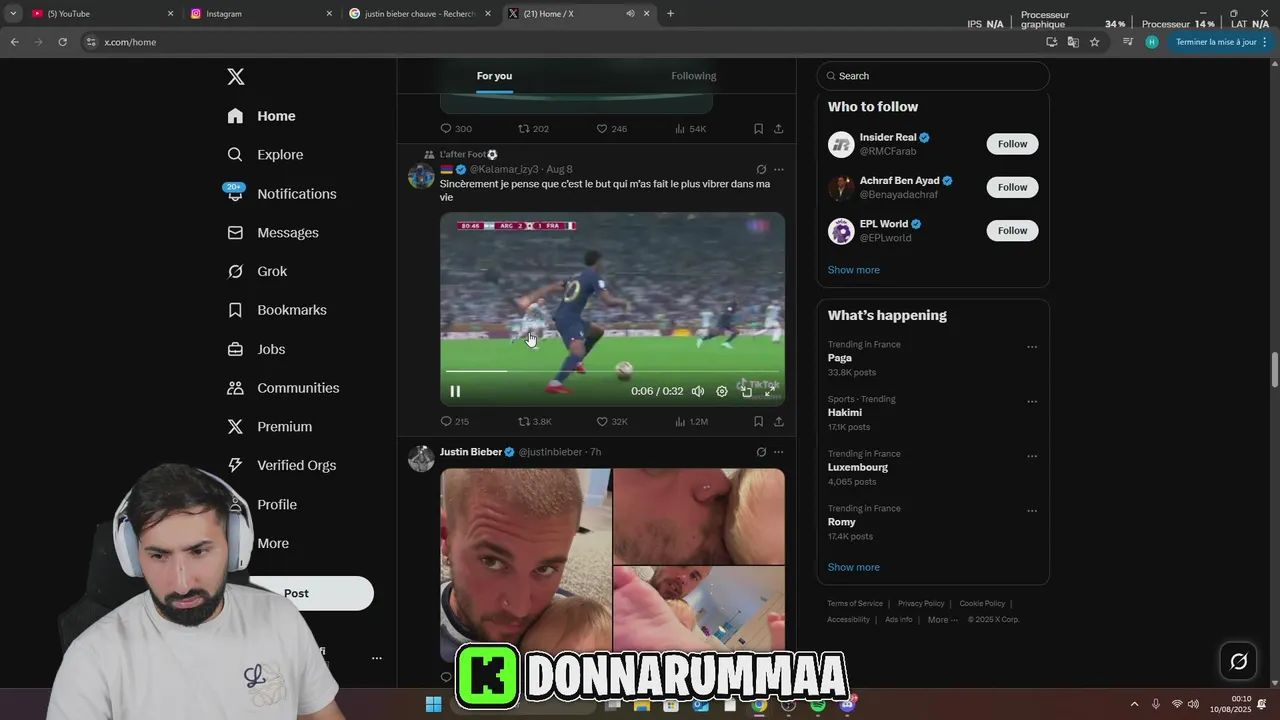This screenshot has height=720, width=1280.
Task: Open Messages envelope in sidebar
Action: tap(235, 232)
